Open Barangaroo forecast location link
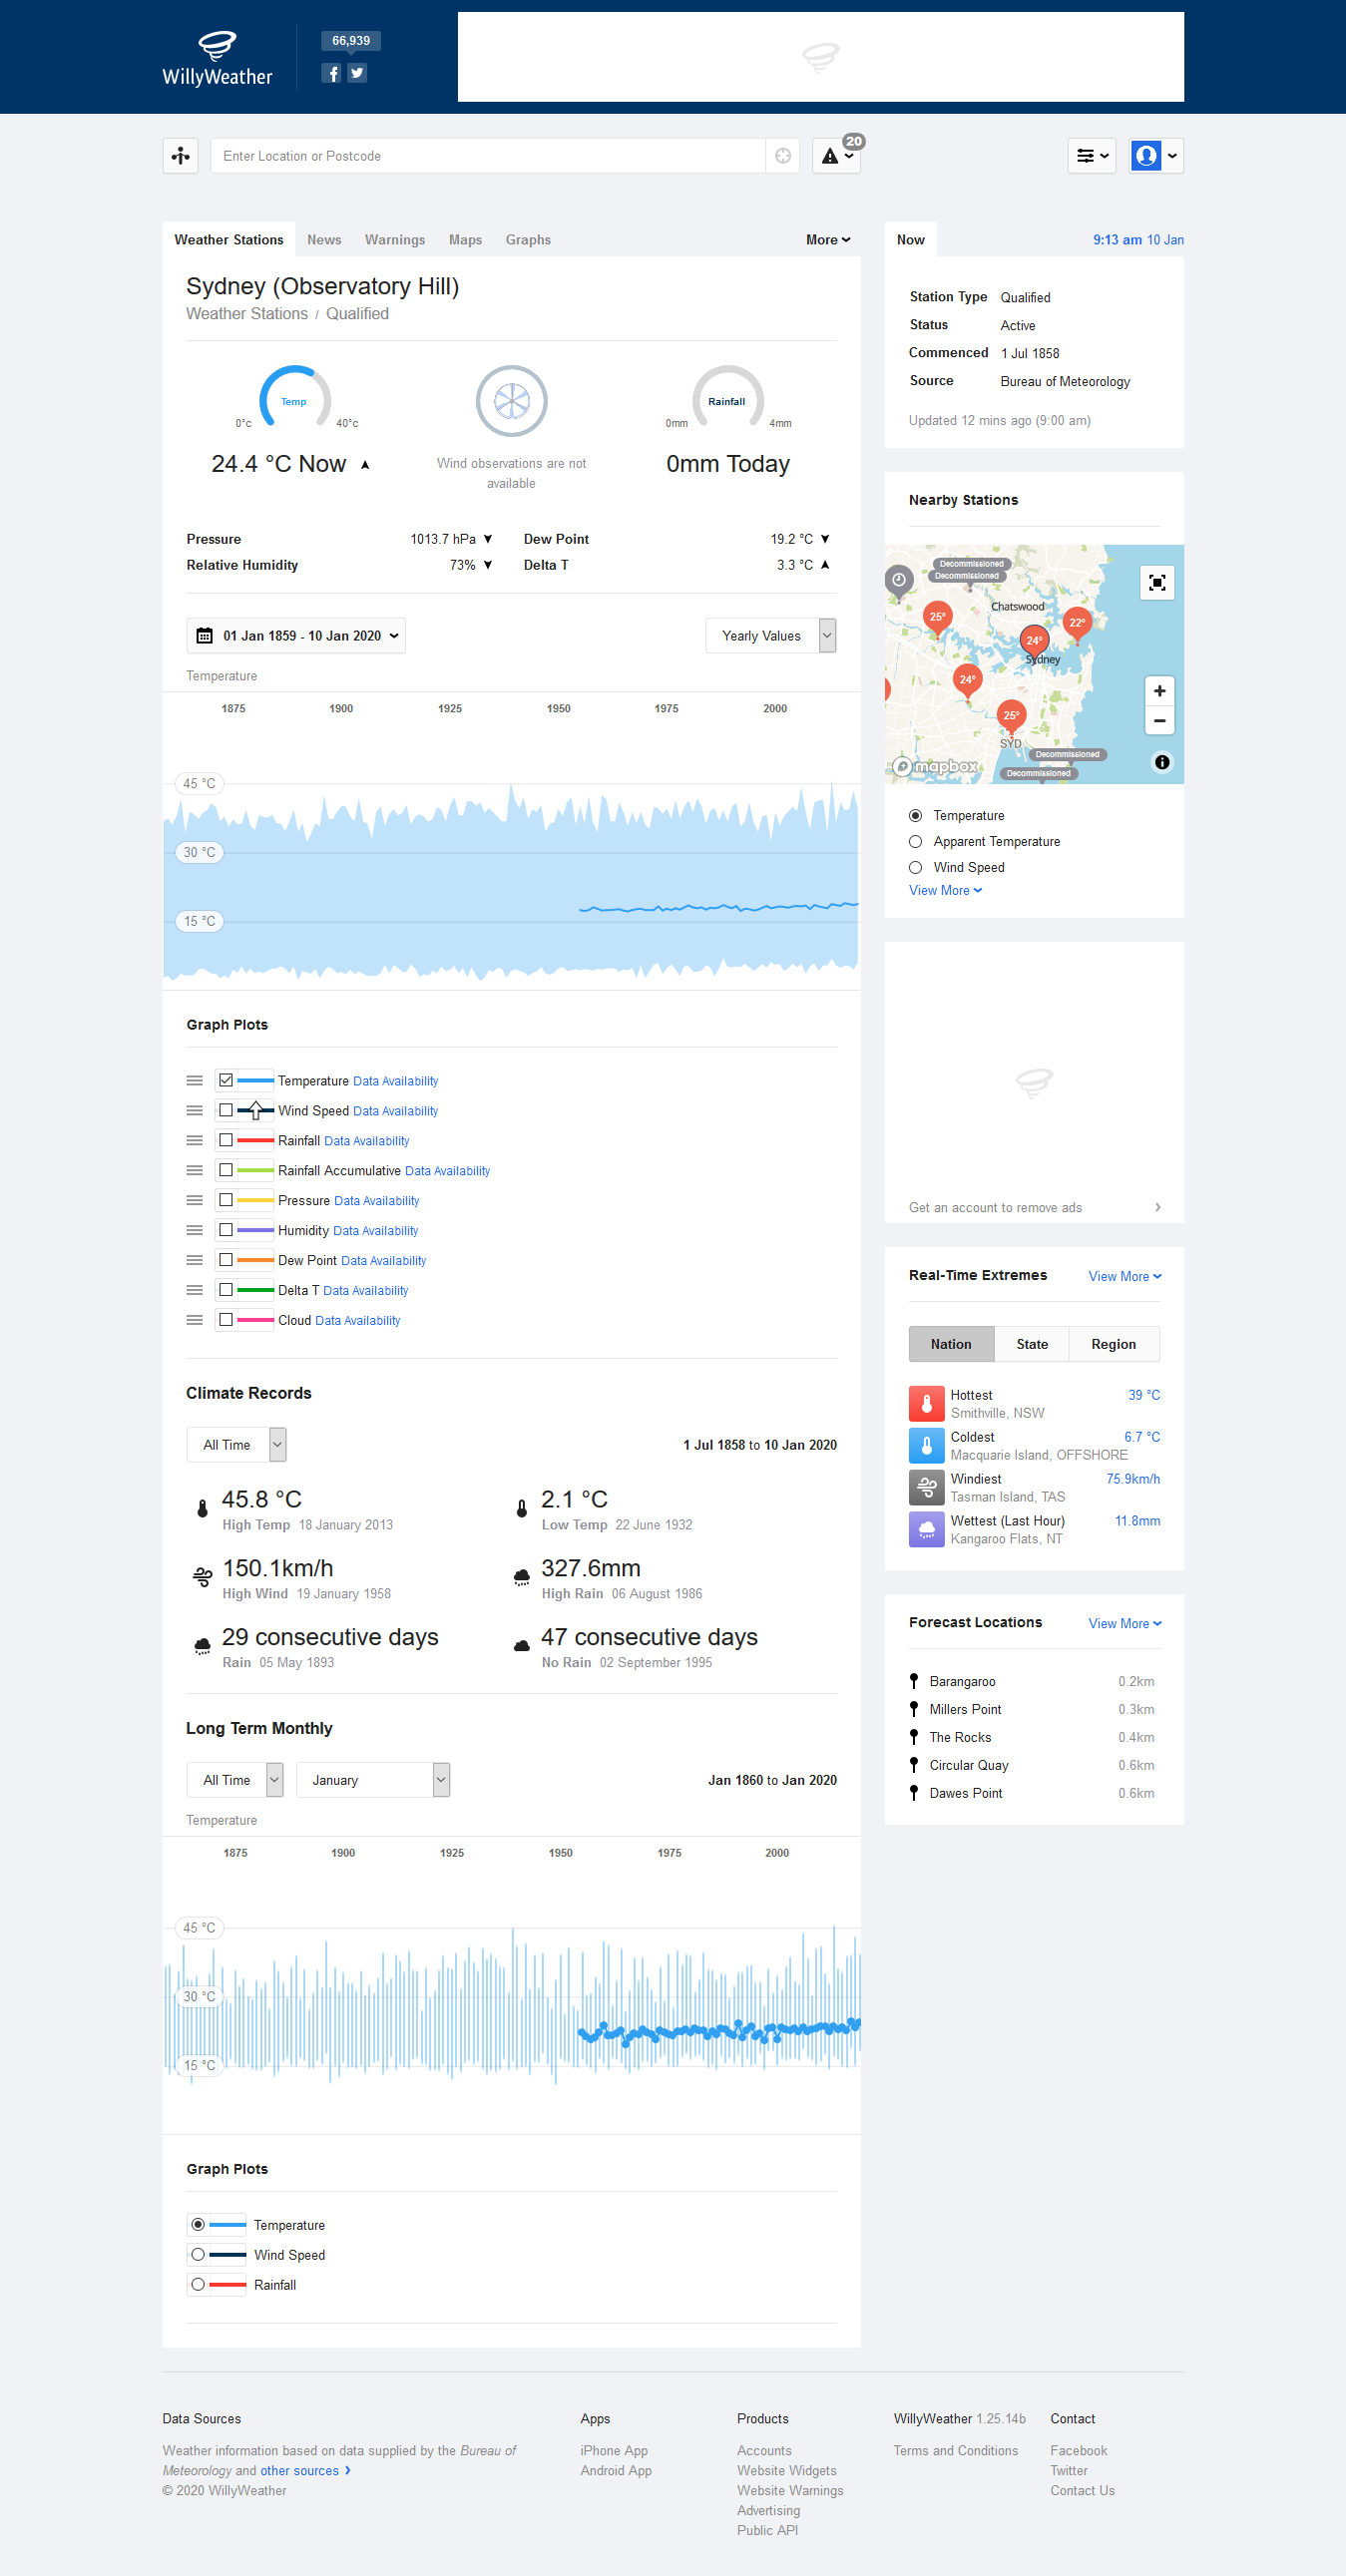1346x2576 pixels. (962, 1682)
